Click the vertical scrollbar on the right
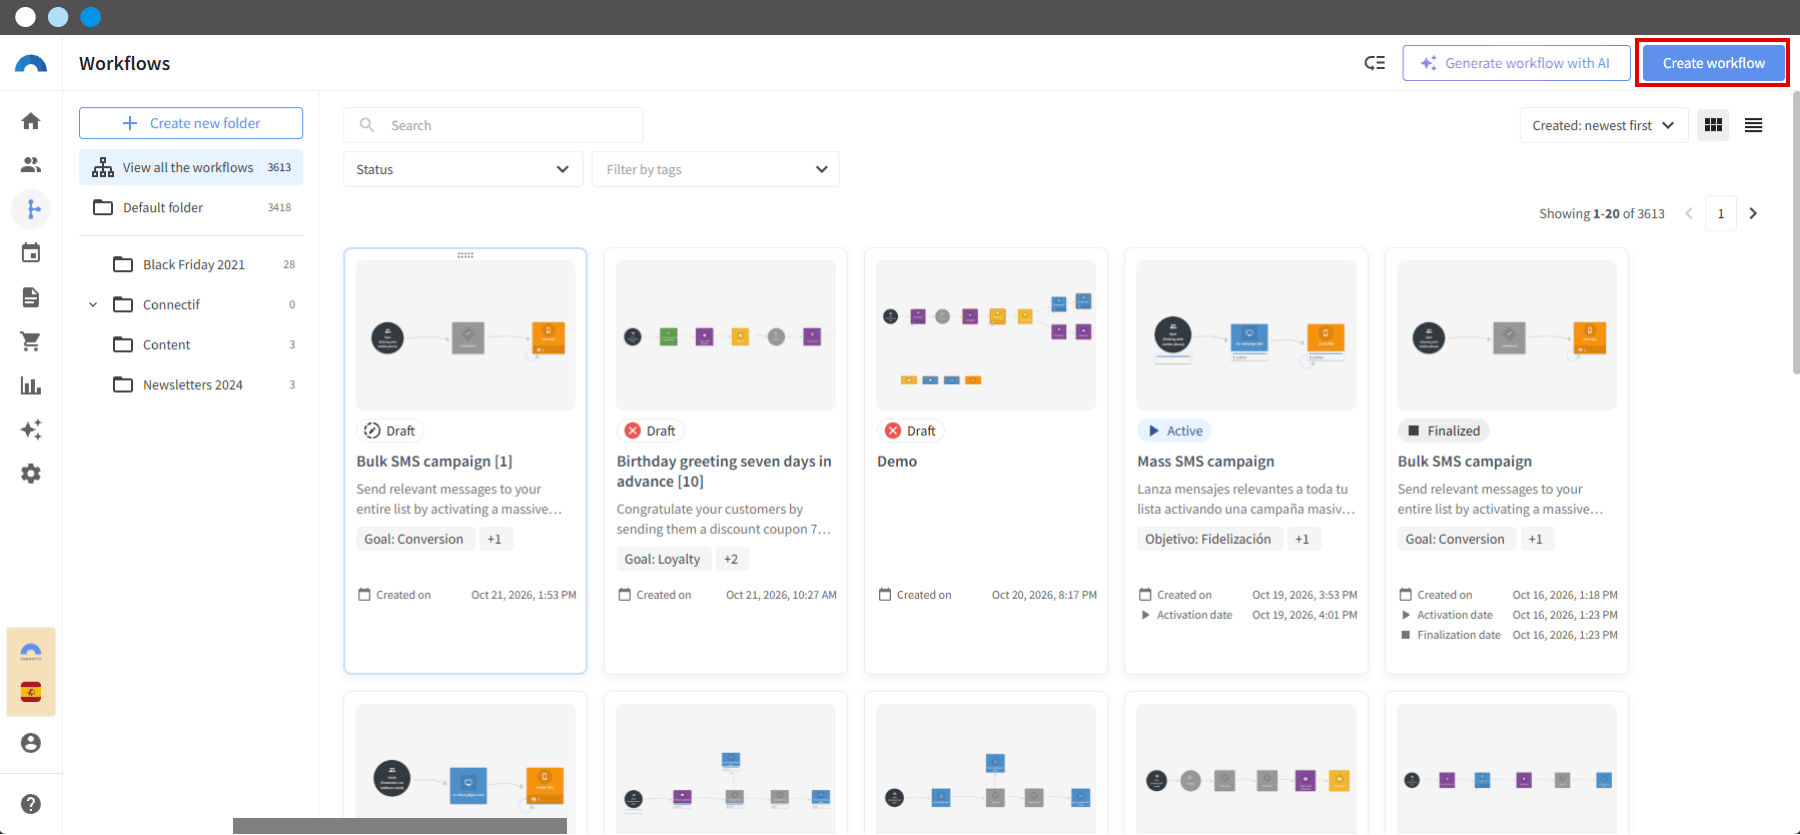This screenshot has height=835, width=1800. pos(1796,233)
